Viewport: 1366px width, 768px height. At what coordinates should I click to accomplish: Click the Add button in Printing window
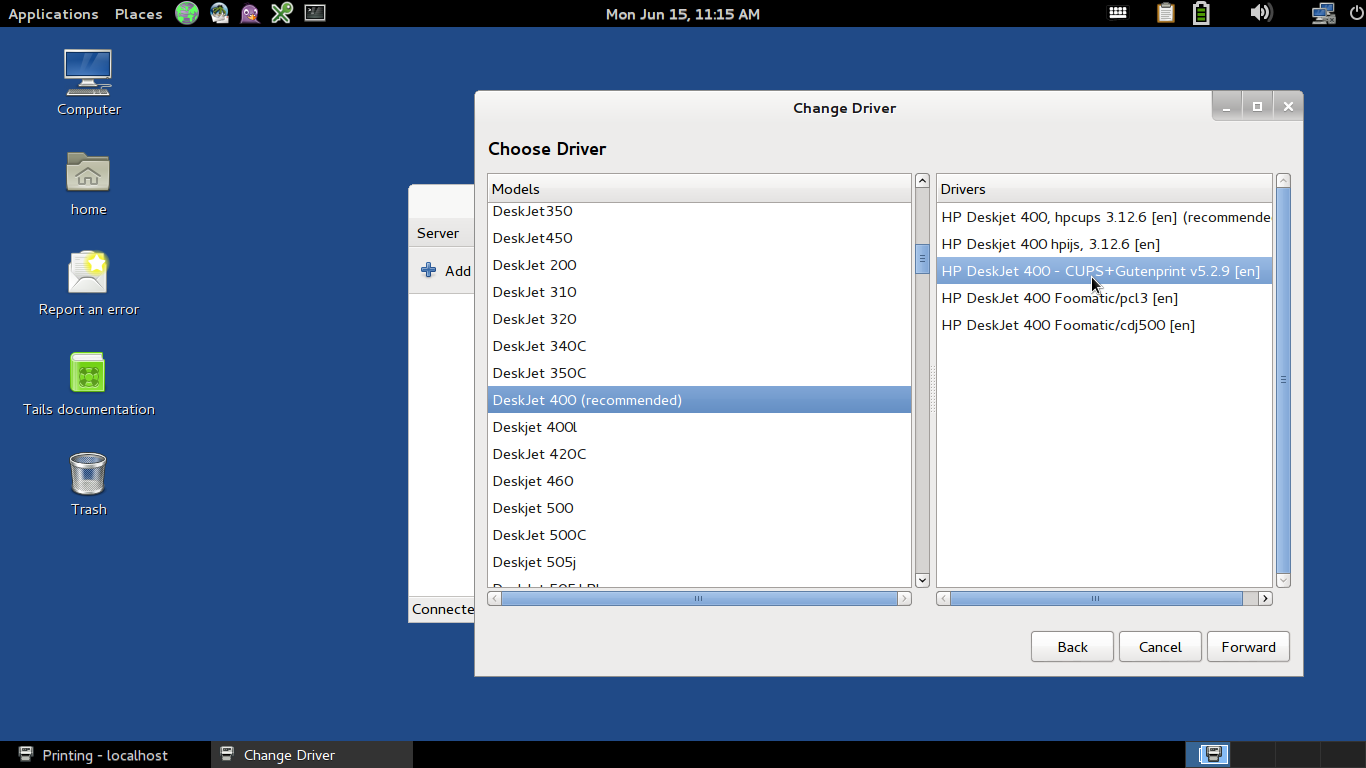tap(446, 271)
